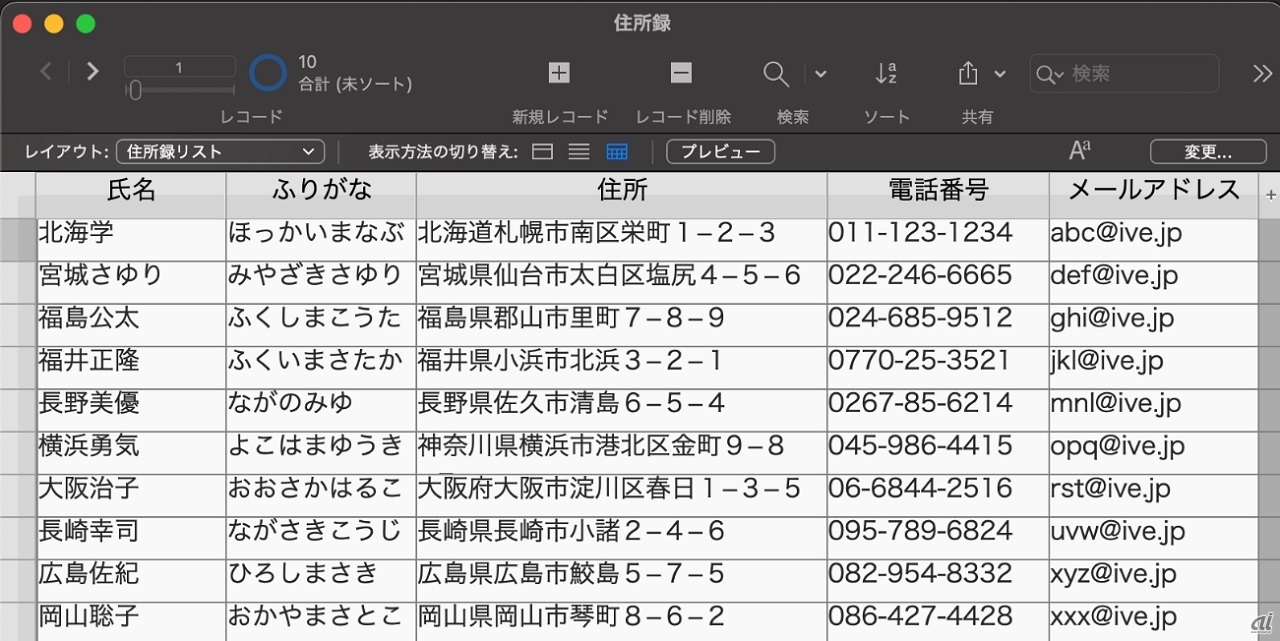The image size is (1280, 641).
Task: Open the Sort records icon
Action: [x=886, y=73]
